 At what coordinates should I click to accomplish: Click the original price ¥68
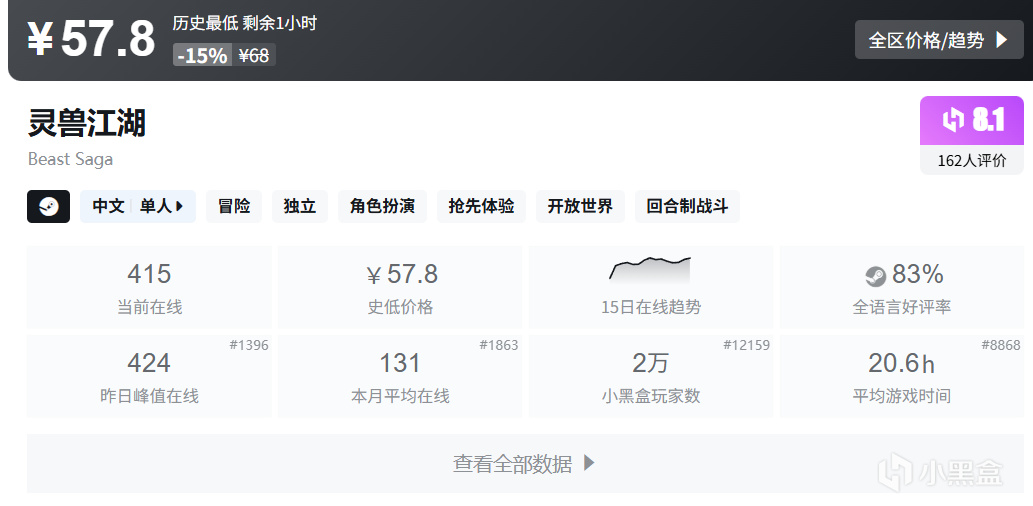pyautogui.click(x=254, y=55)
